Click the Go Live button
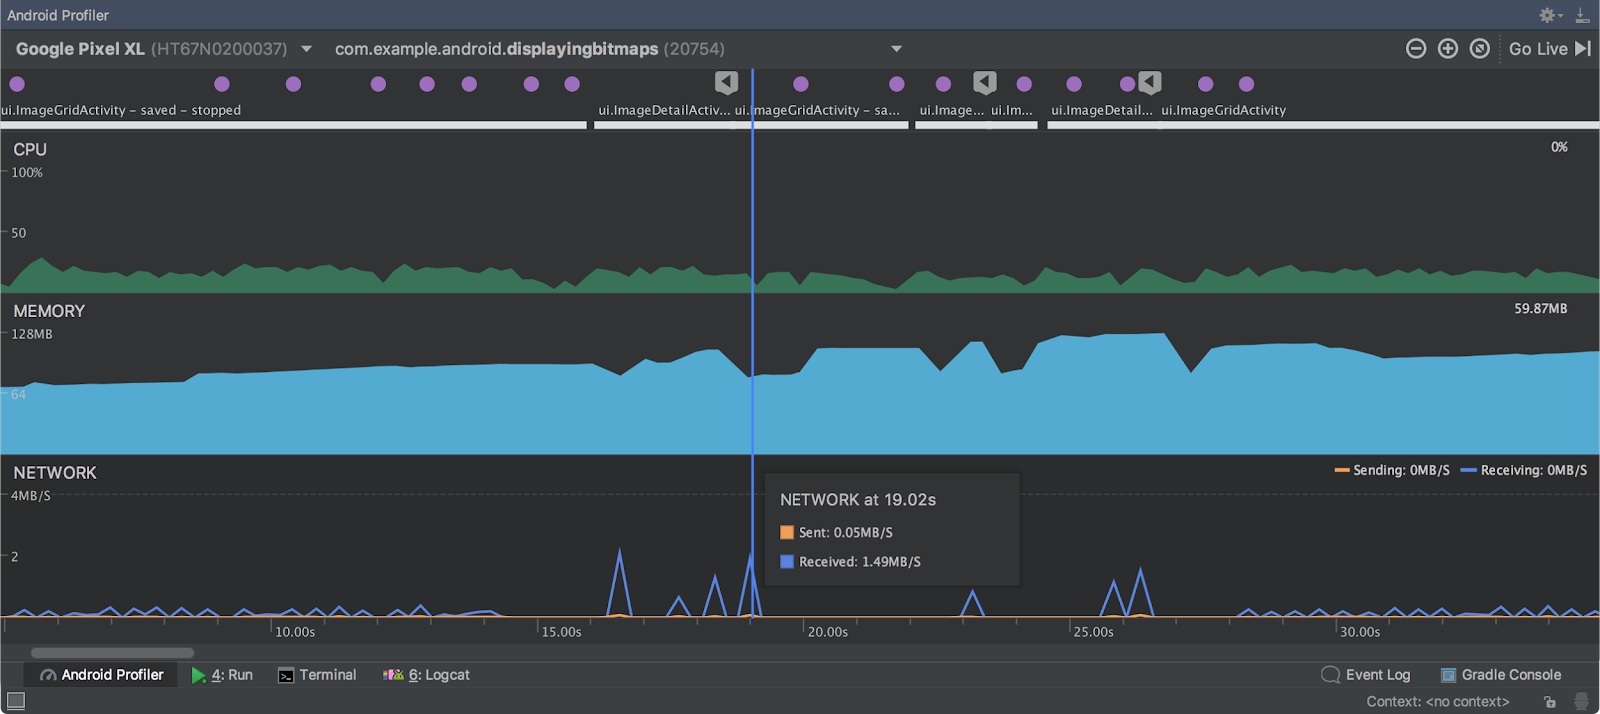 1549,49
